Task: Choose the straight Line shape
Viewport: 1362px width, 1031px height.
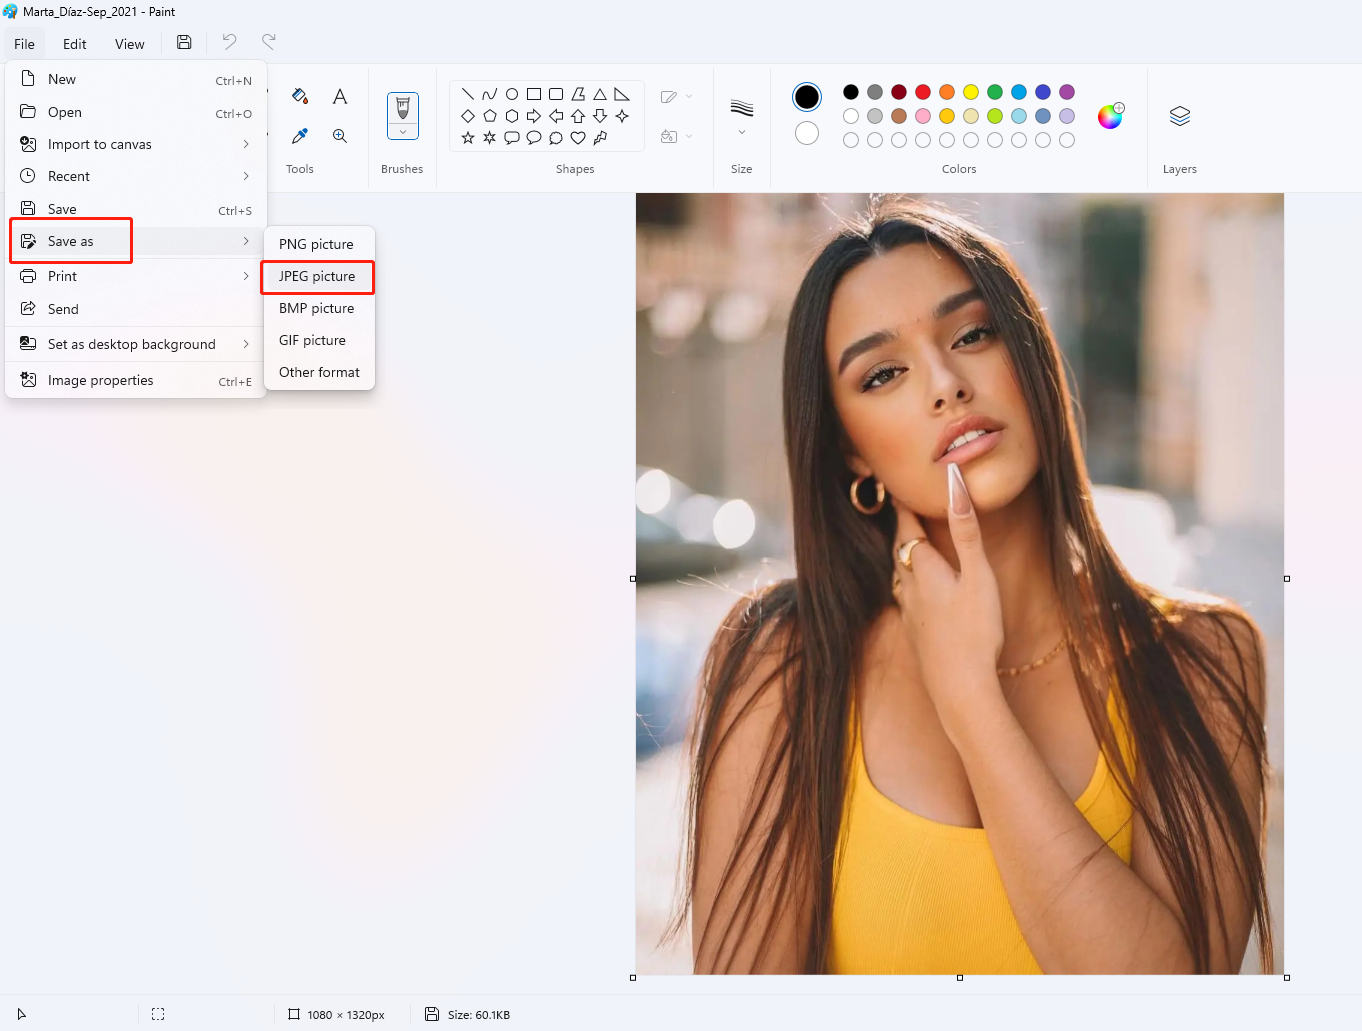Action: click(x=468, y=94)
